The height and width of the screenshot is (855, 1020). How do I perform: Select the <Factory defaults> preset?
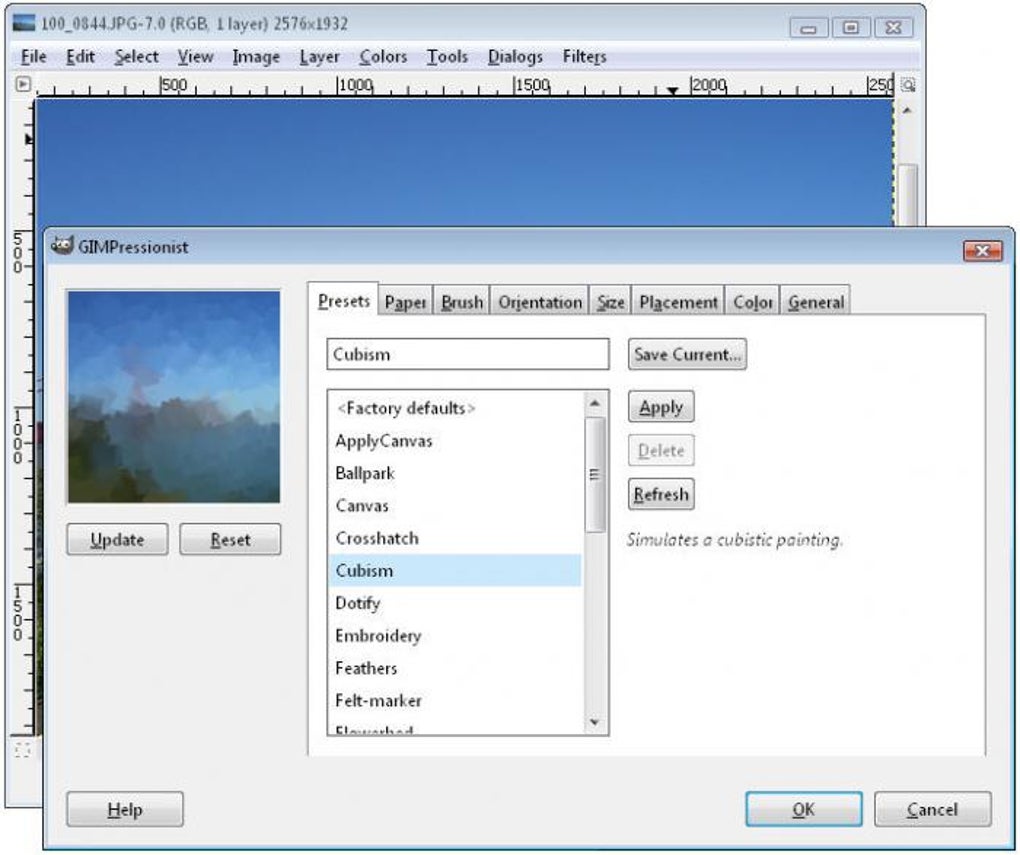pos(455,408)
